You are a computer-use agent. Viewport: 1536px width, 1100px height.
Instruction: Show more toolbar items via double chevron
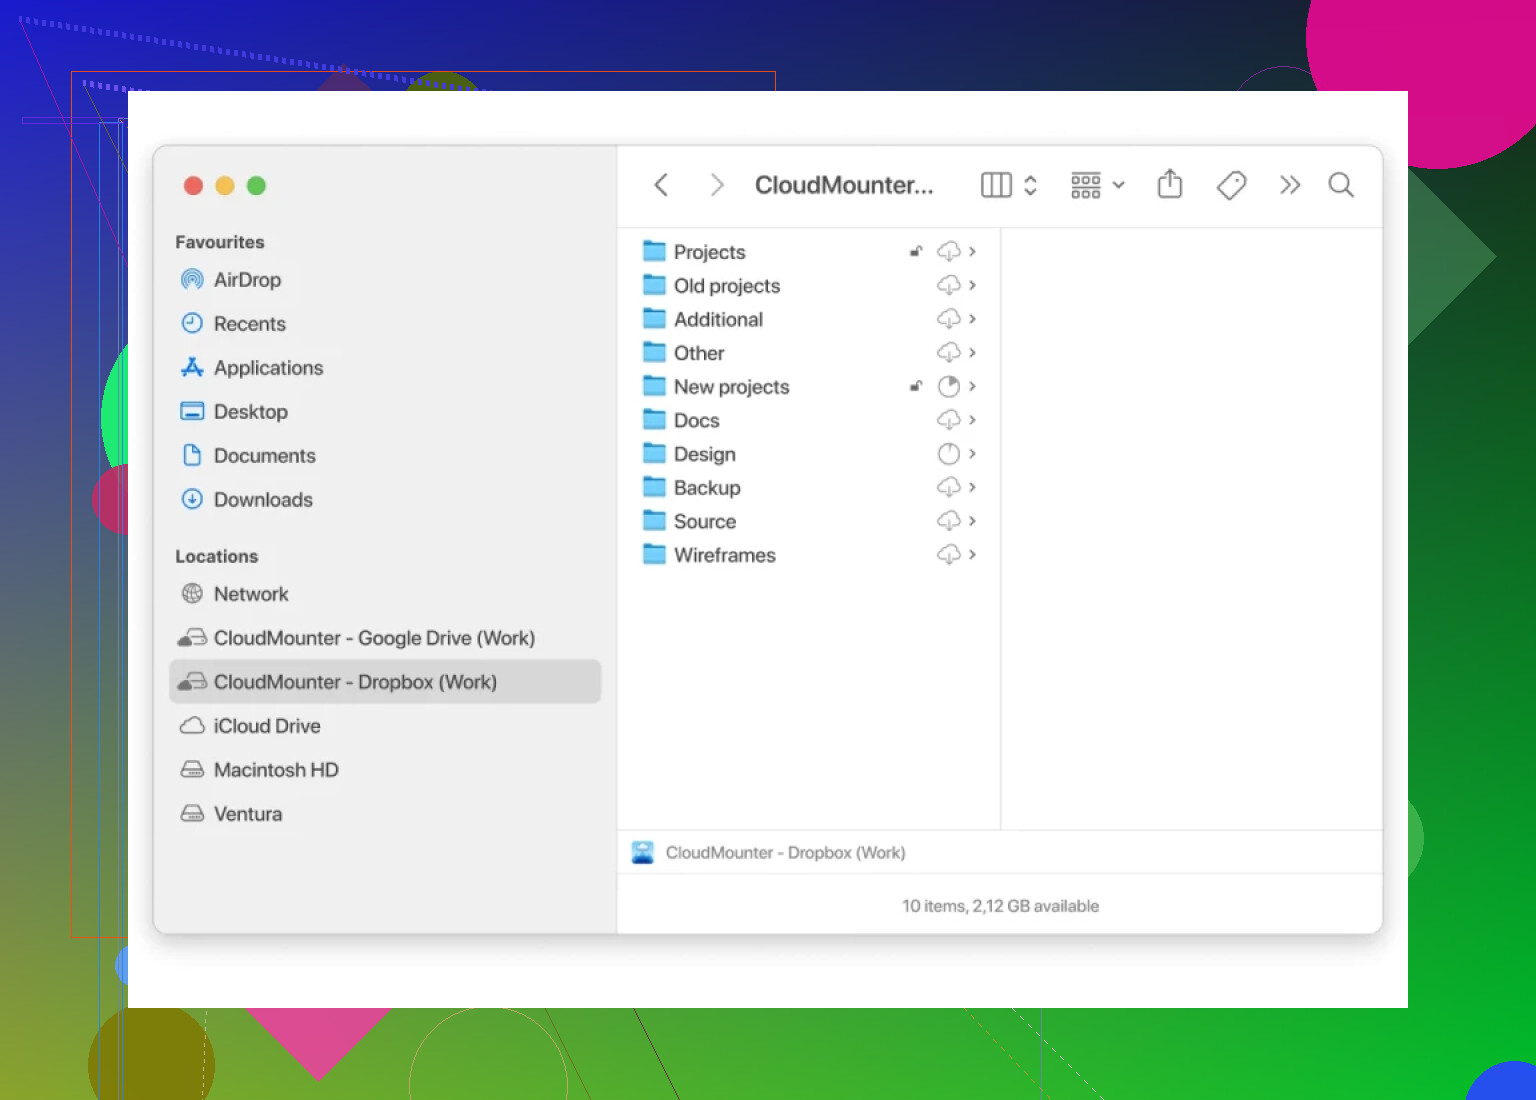point(1290,185)
